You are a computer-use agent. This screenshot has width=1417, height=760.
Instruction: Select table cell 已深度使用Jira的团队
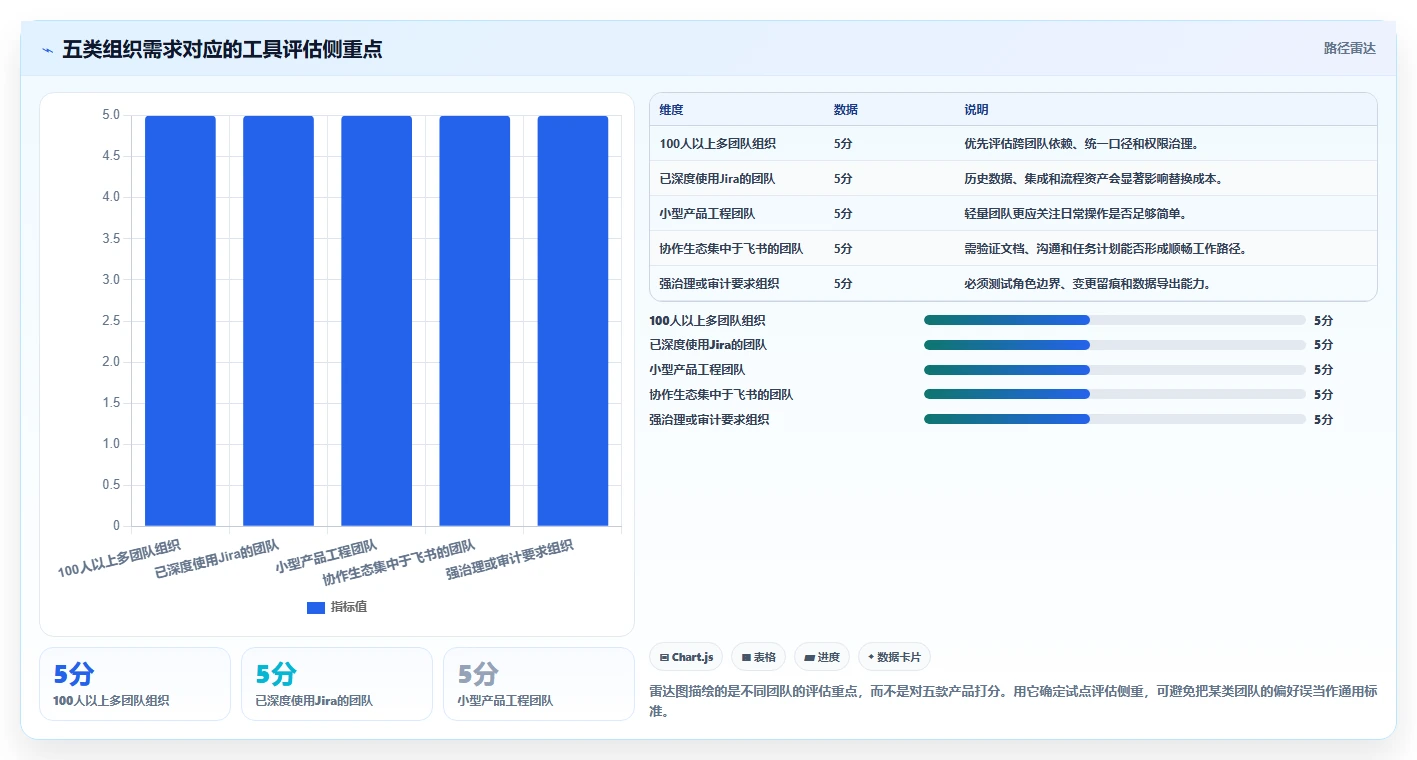(717, 179)
